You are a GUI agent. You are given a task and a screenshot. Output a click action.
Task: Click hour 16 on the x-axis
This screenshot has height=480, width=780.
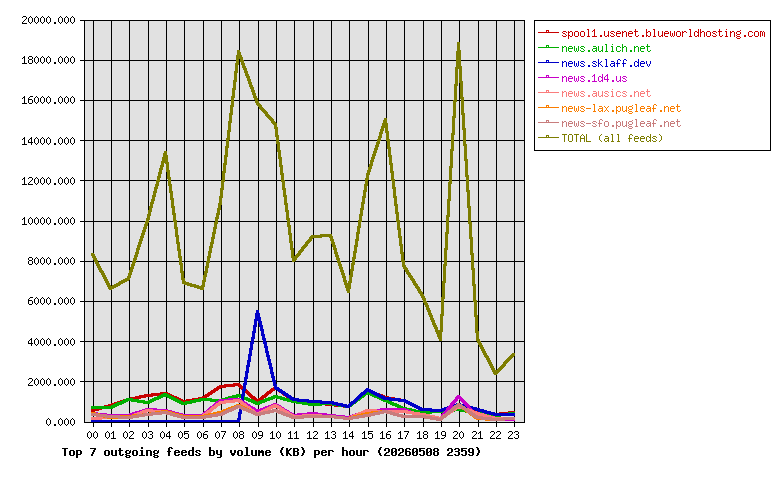click(x=385, y=435)
